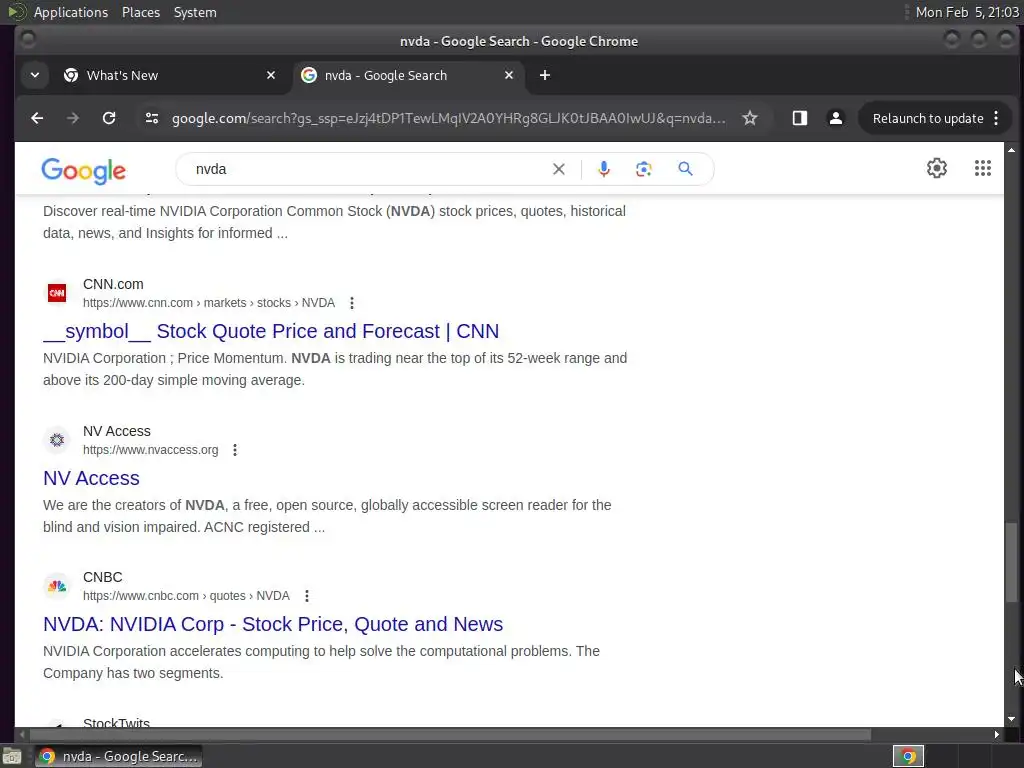Click cnbc.com quotes NVDA breadcrumb
This screenshot has width=1024, height=768.
(186, 596)
